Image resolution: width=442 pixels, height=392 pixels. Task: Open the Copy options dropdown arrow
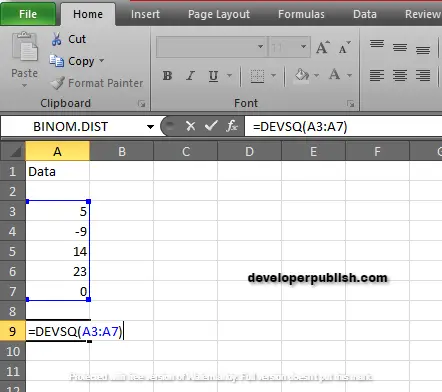coord(102,61)
